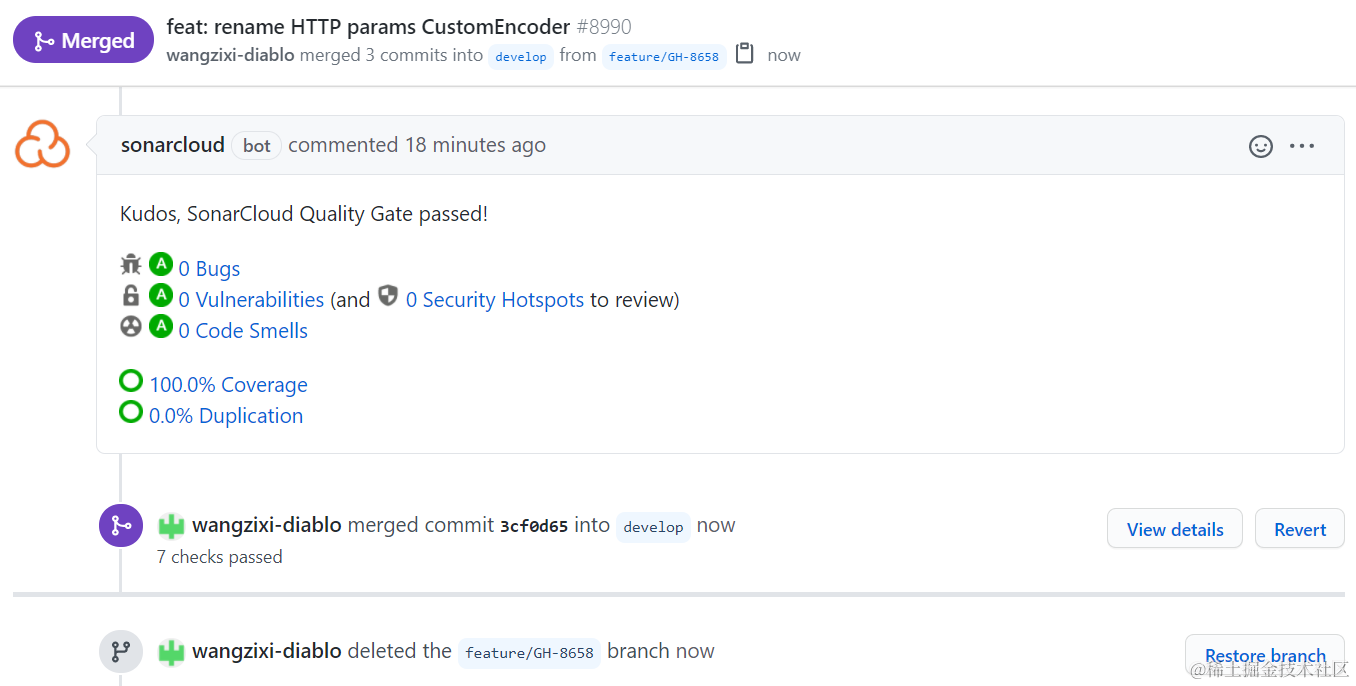Click the merged pull request icon avatar

click(121, 525)
